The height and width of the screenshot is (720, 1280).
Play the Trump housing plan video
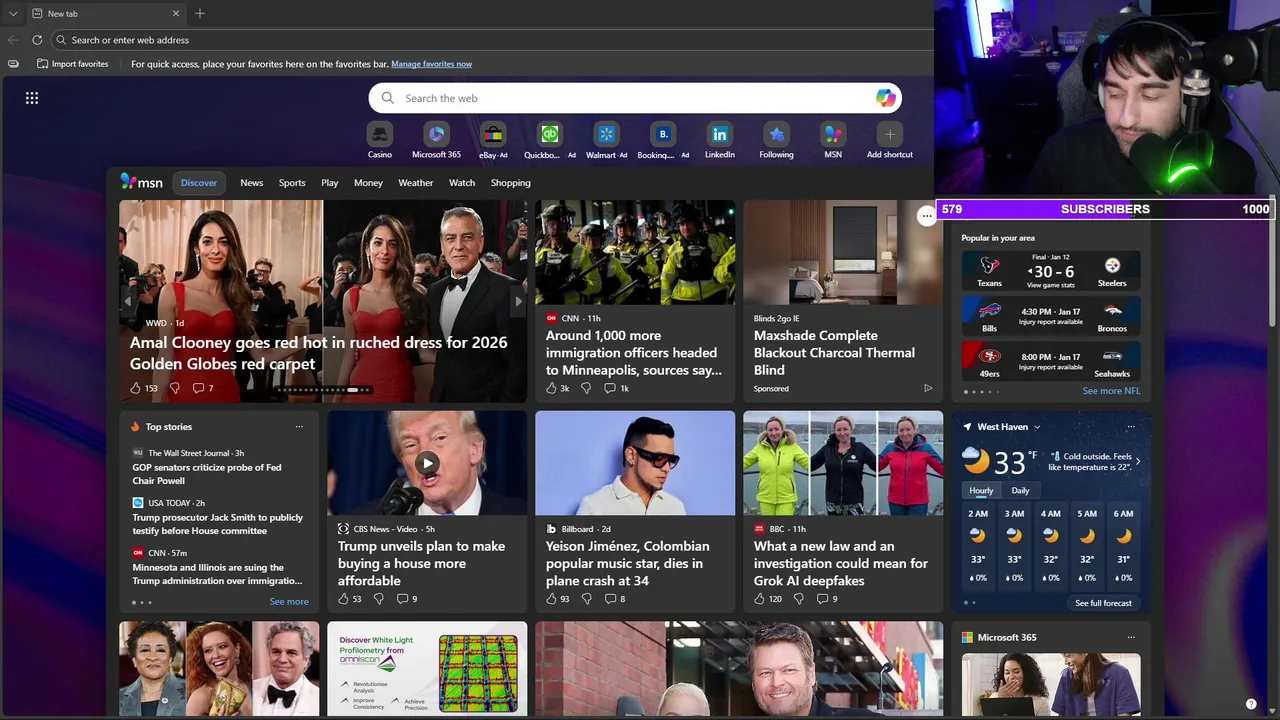427,463
